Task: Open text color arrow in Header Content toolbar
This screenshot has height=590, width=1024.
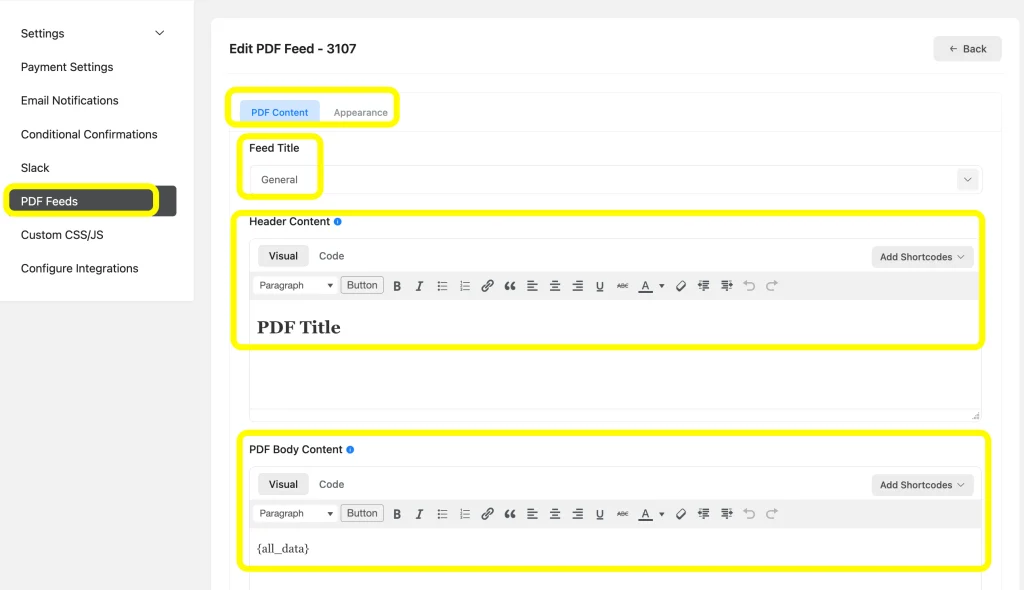Action: (662, 286)
